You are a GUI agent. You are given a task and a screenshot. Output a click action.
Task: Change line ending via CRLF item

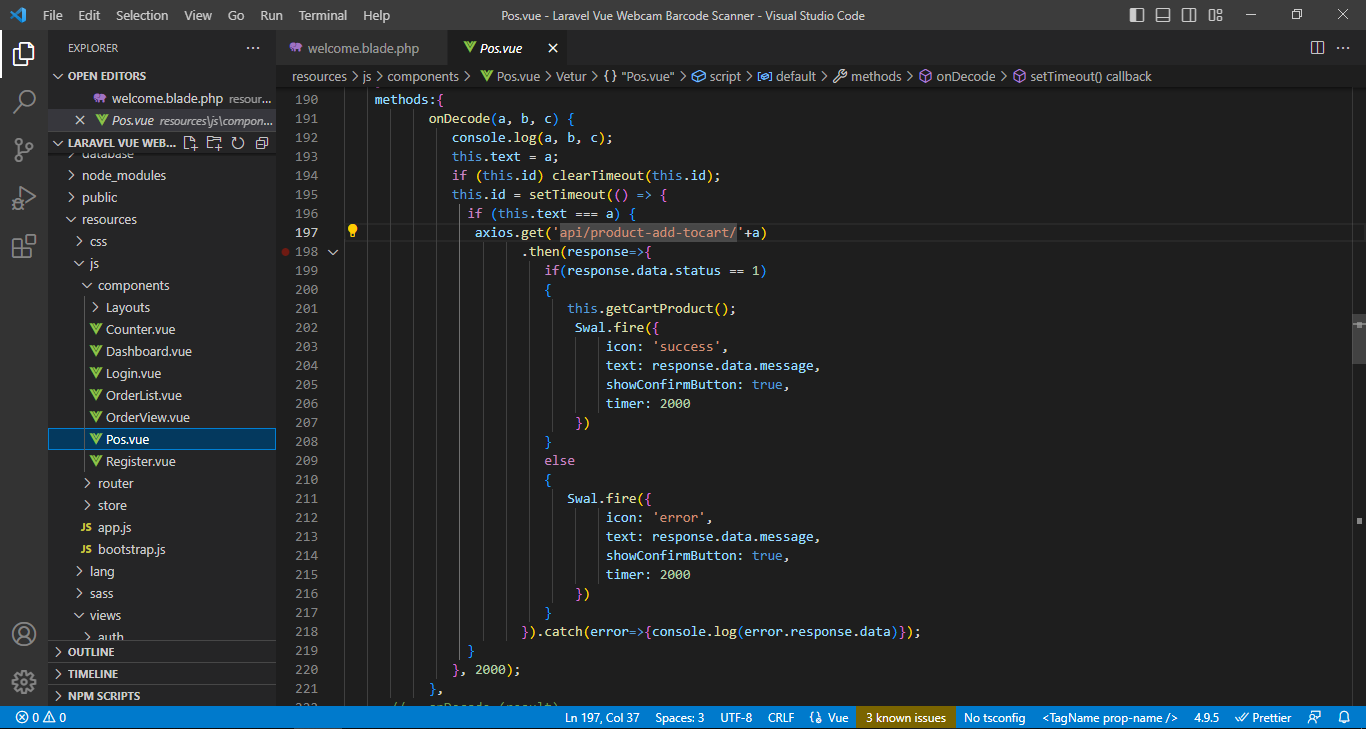781,717
